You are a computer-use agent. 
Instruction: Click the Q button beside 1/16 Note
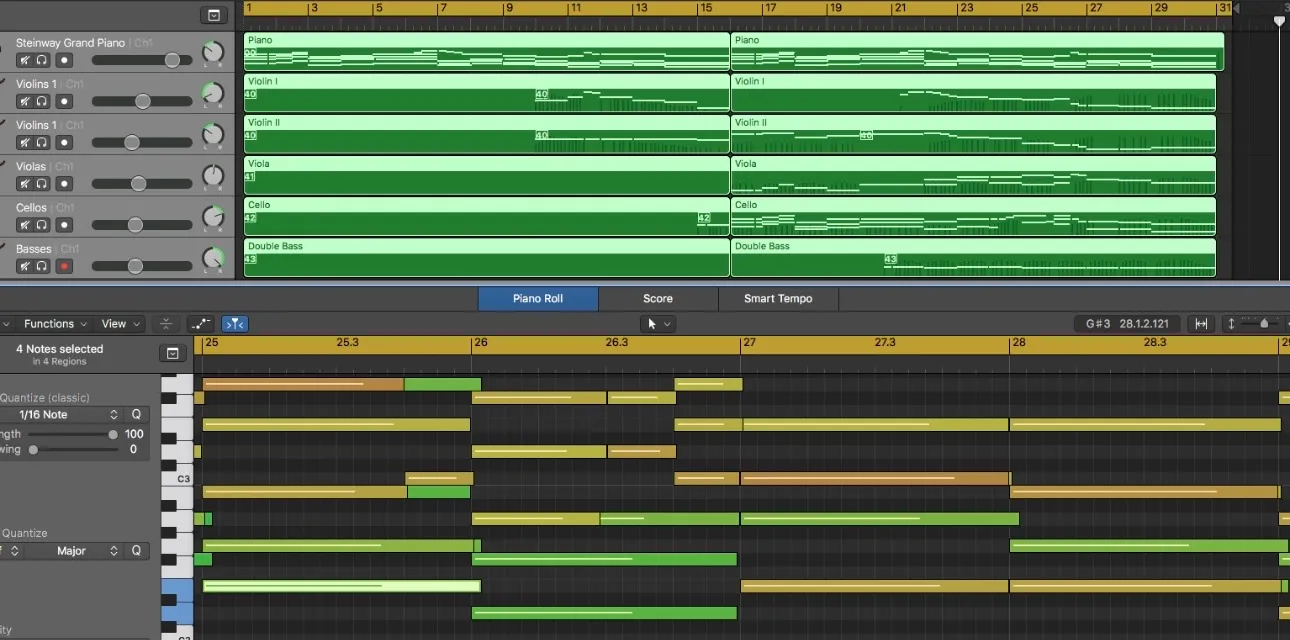point(137,414)
